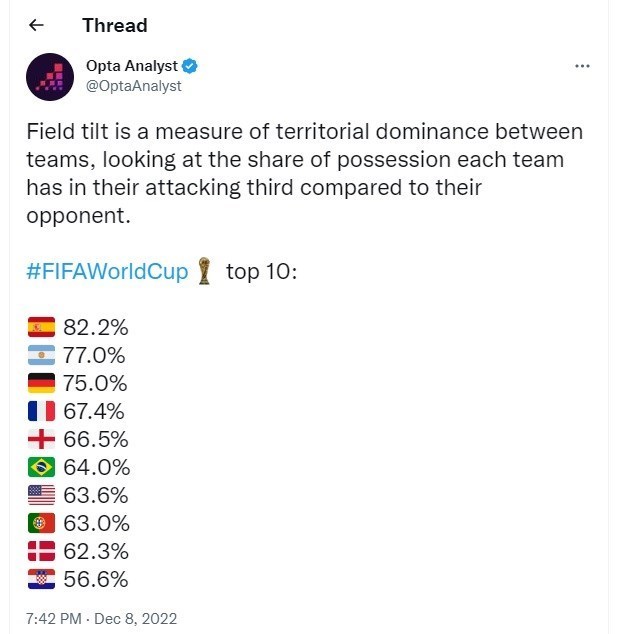This screenshot has width=618, height=634.
Task: Click the back arrow icon
Action: (37, 26)
